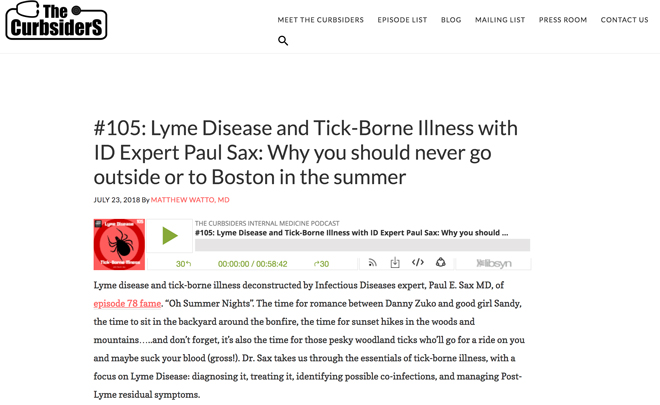The width and height of the screenshot is (660, 405).
Task: Open the embed code icon
Action: point(418,263)
